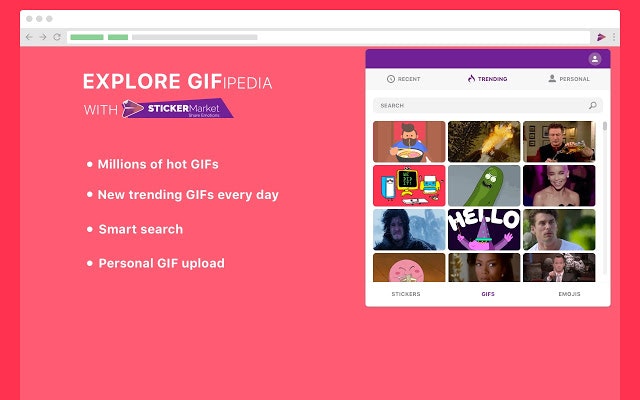Click the browser back arrow
Viewport: 640px width, 400px height.
[29, 37]
